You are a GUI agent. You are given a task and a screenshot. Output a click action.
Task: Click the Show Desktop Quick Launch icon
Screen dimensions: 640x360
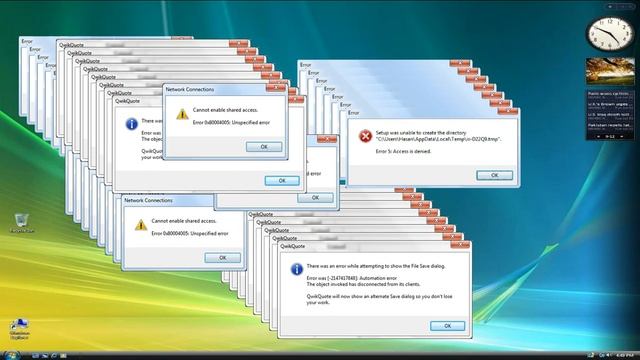[36, 356]
